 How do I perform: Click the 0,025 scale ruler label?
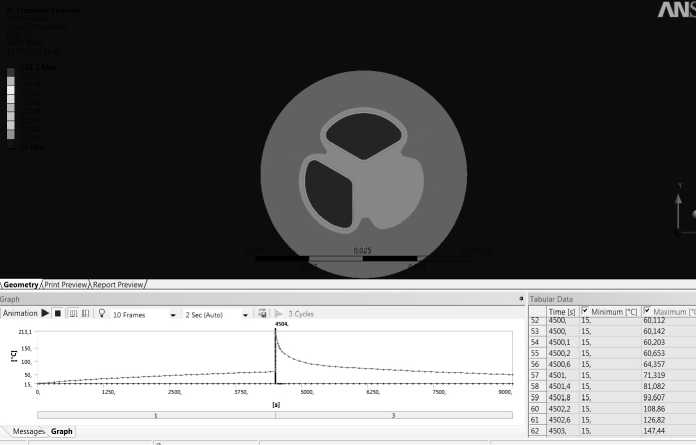tap(362, 251)
